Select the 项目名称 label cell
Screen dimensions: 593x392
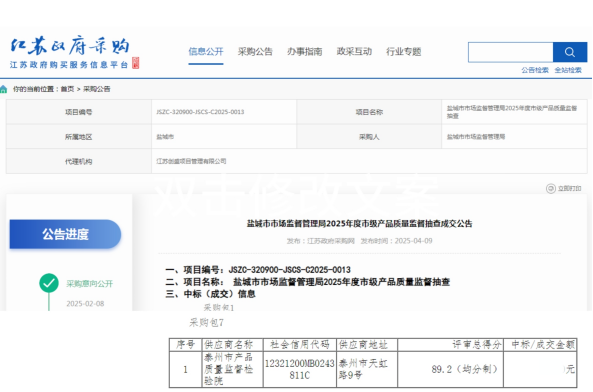(x=369, y=112)
